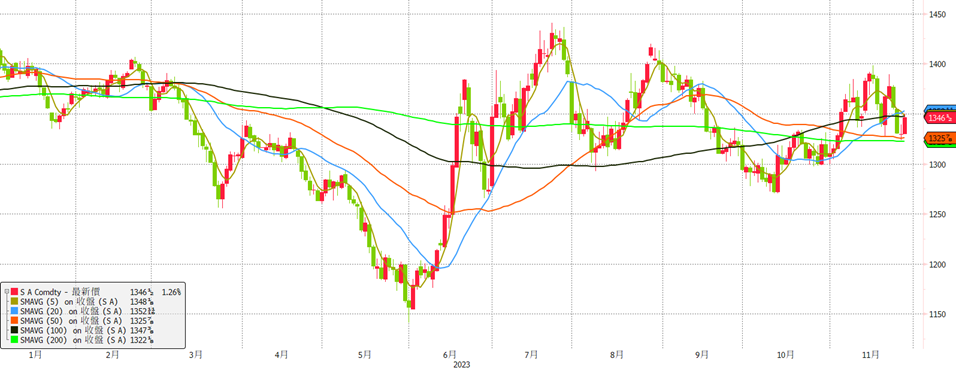This screenshot has height=371, width=956.
Task: Click the 1.26% change value in legend
Action: [171, 292]
